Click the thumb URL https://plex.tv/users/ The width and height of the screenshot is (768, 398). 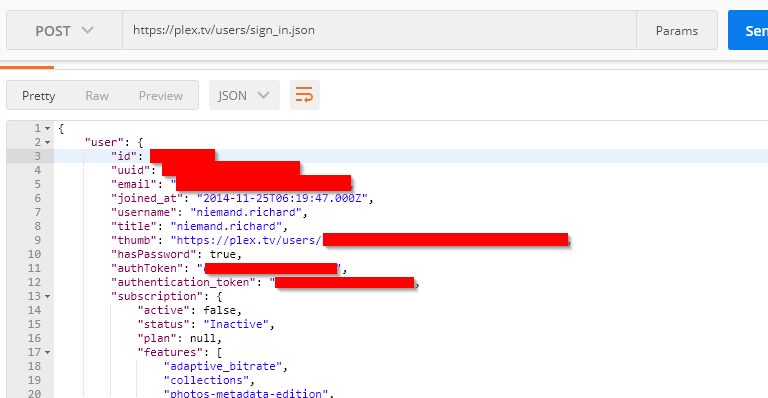246,240
